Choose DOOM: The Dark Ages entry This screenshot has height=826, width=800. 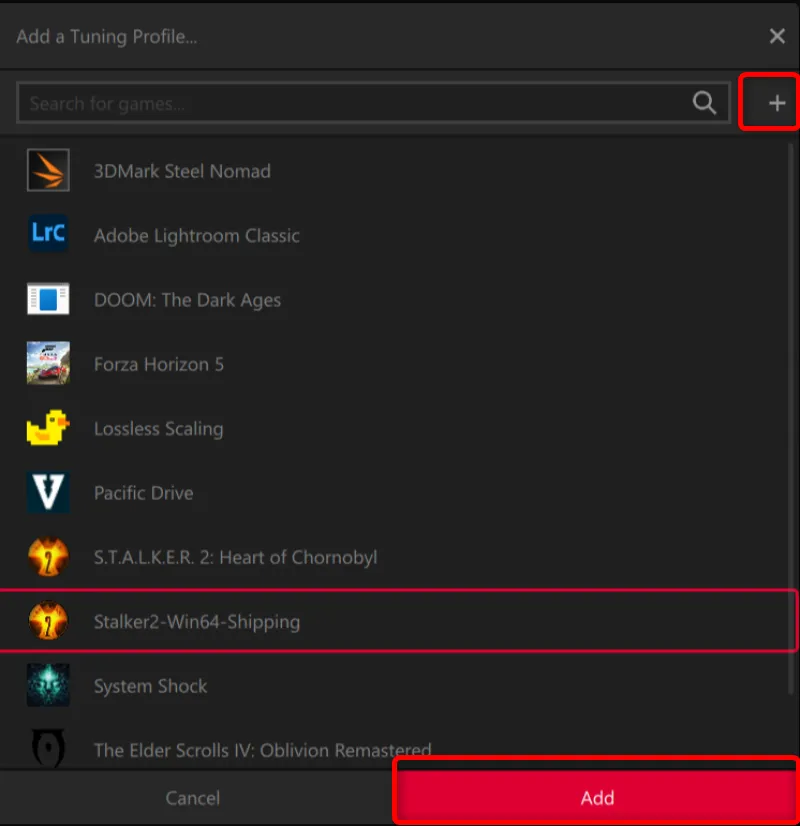click(x=394, y=299)
